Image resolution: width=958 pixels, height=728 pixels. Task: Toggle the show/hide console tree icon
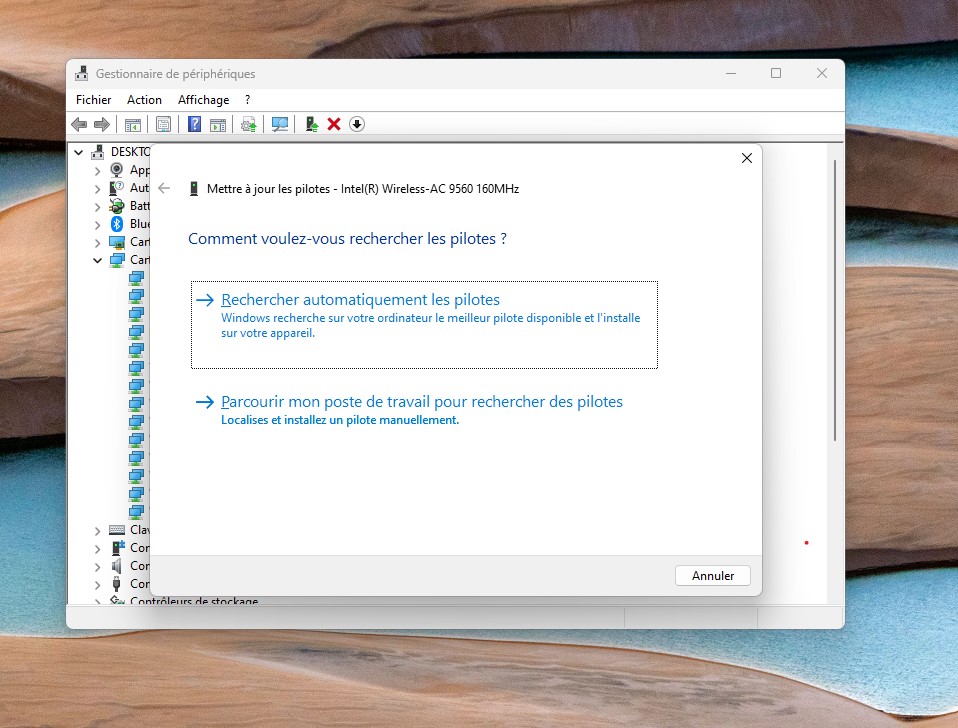pos(133,125)
